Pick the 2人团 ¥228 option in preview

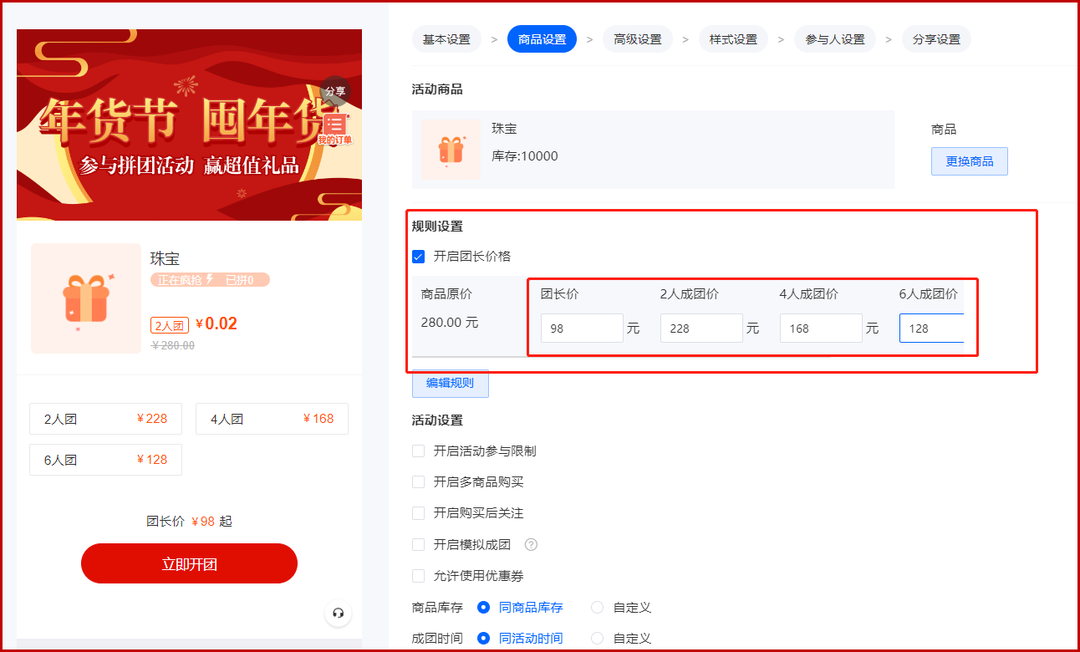[x=105, y=419]
